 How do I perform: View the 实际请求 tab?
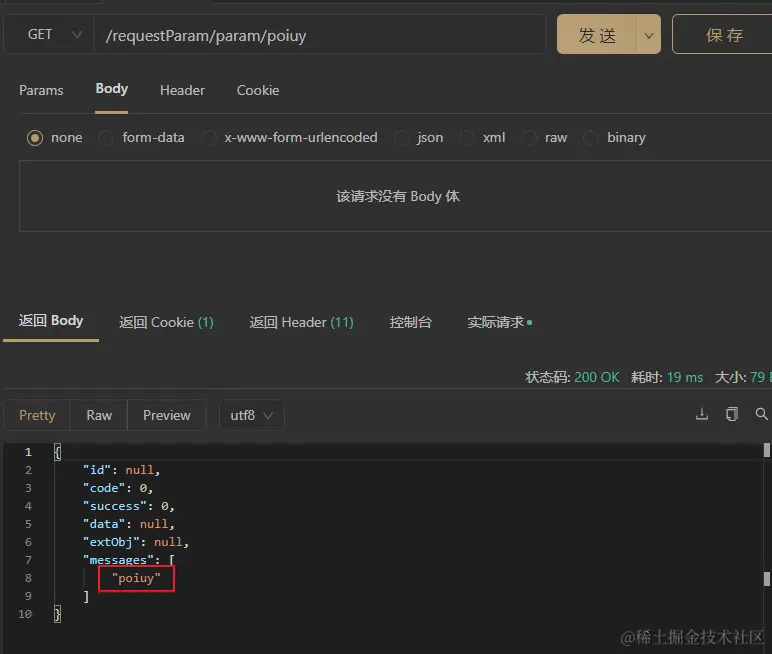(499, 323)
